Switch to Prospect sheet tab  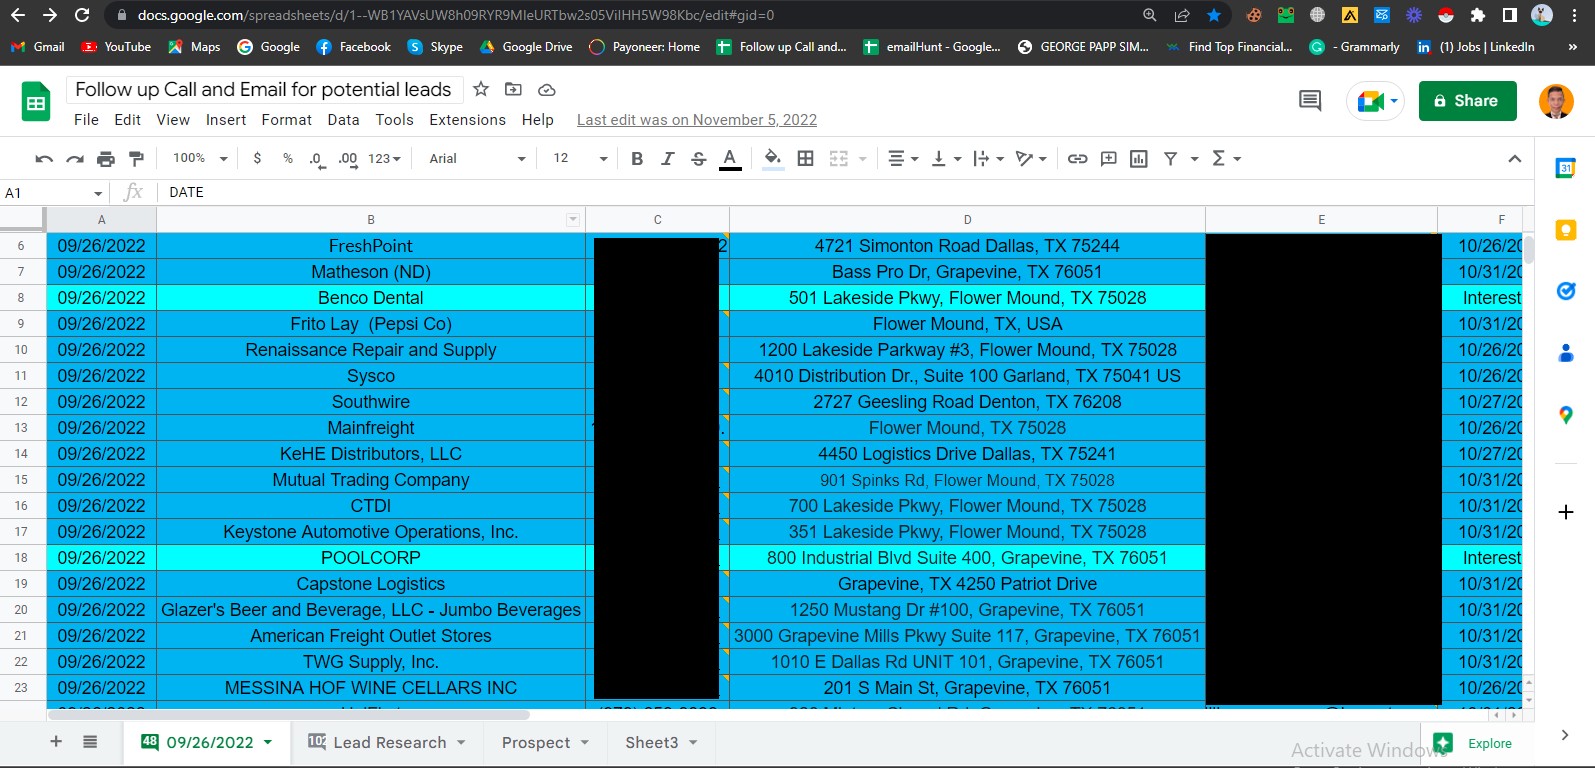tap(545, 742)
